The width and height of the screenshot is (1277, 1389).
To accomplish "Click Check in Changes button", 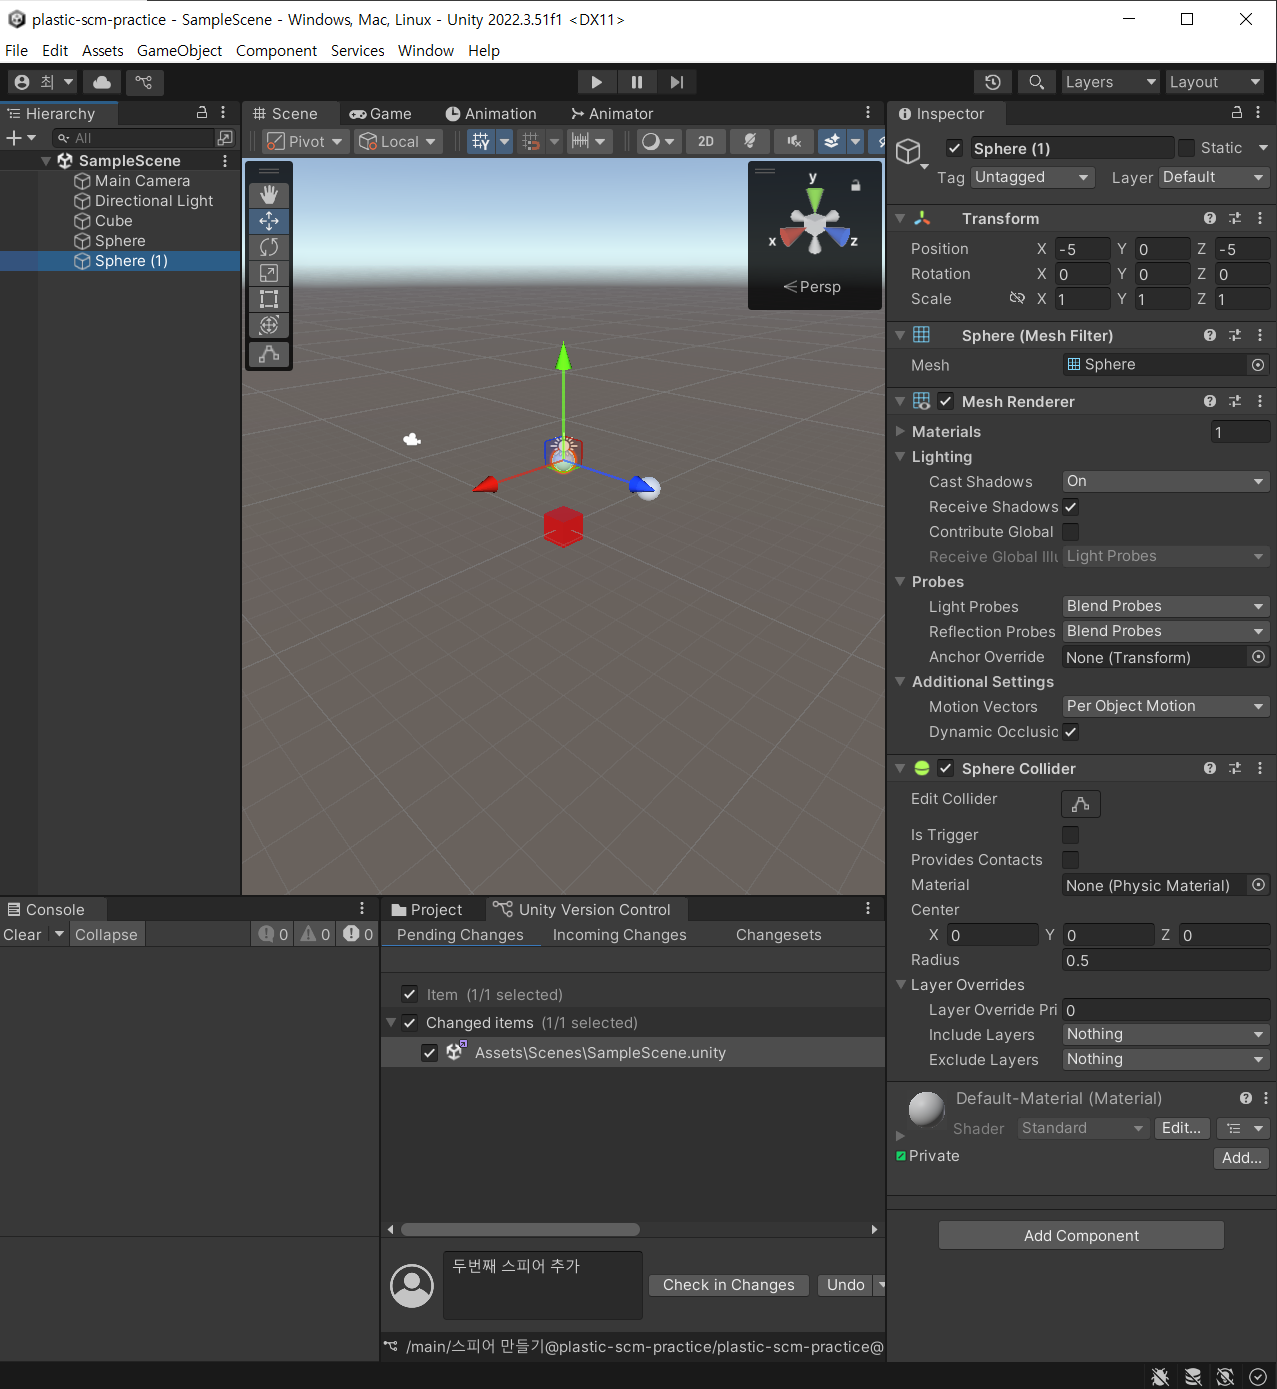I will pyautogui.click(x=728, y=1285).
